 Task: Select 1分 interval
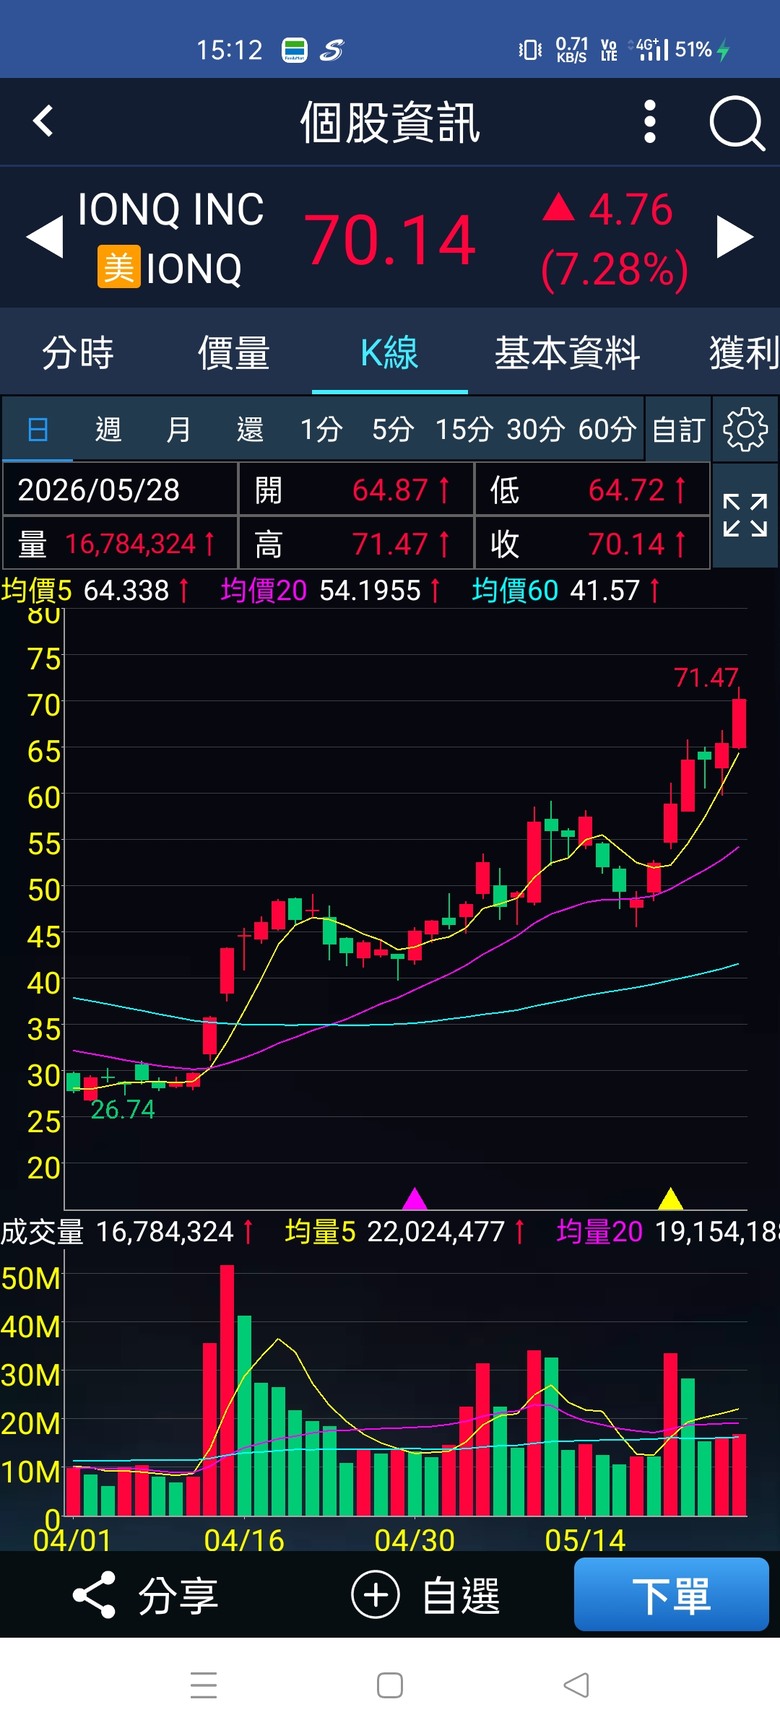pyautogui.click(x=322, y=429)
